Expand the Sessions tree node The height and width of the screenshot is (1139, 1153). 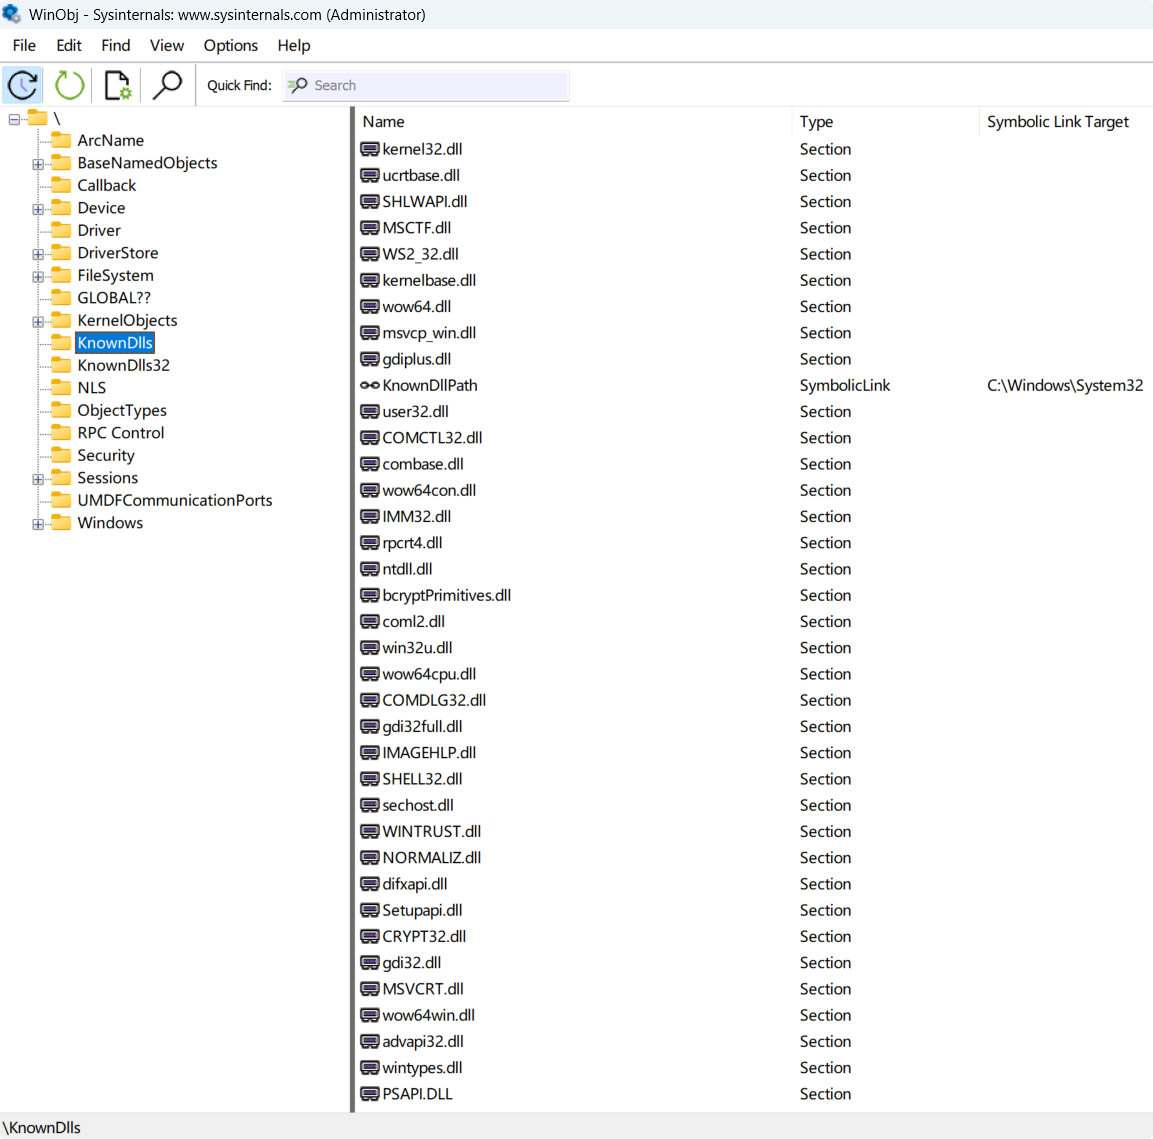click(x=38, y=479)
